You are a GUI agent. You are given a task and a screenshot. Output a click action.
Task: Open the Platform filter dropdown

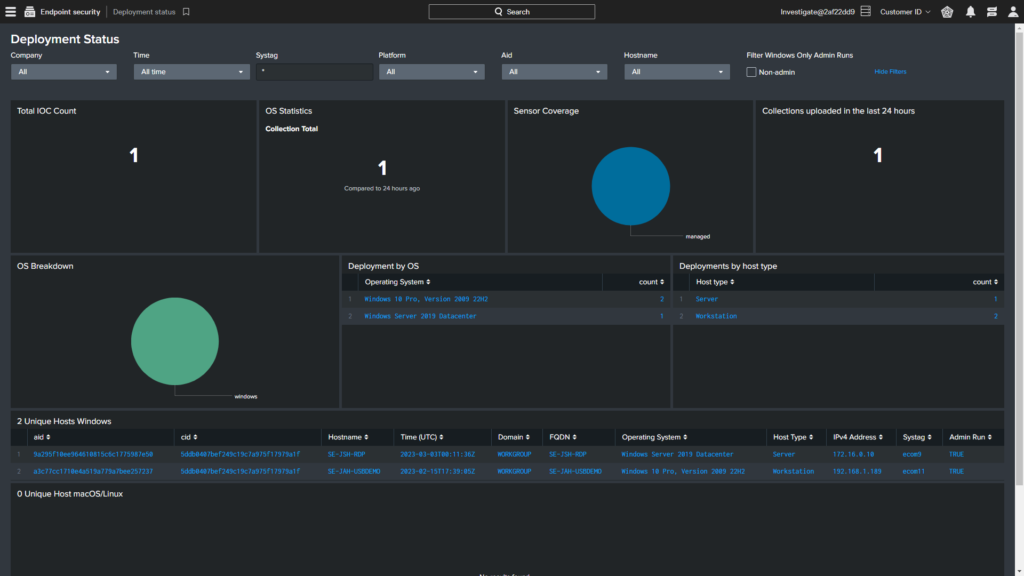(x=431, y=72)
